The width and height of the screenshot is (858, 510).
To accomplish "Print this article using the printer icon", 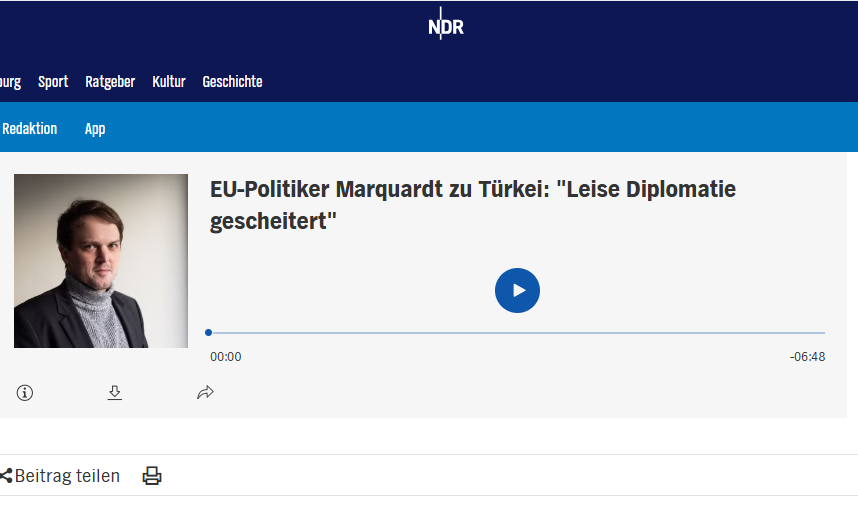I will (x=152, y=476).
